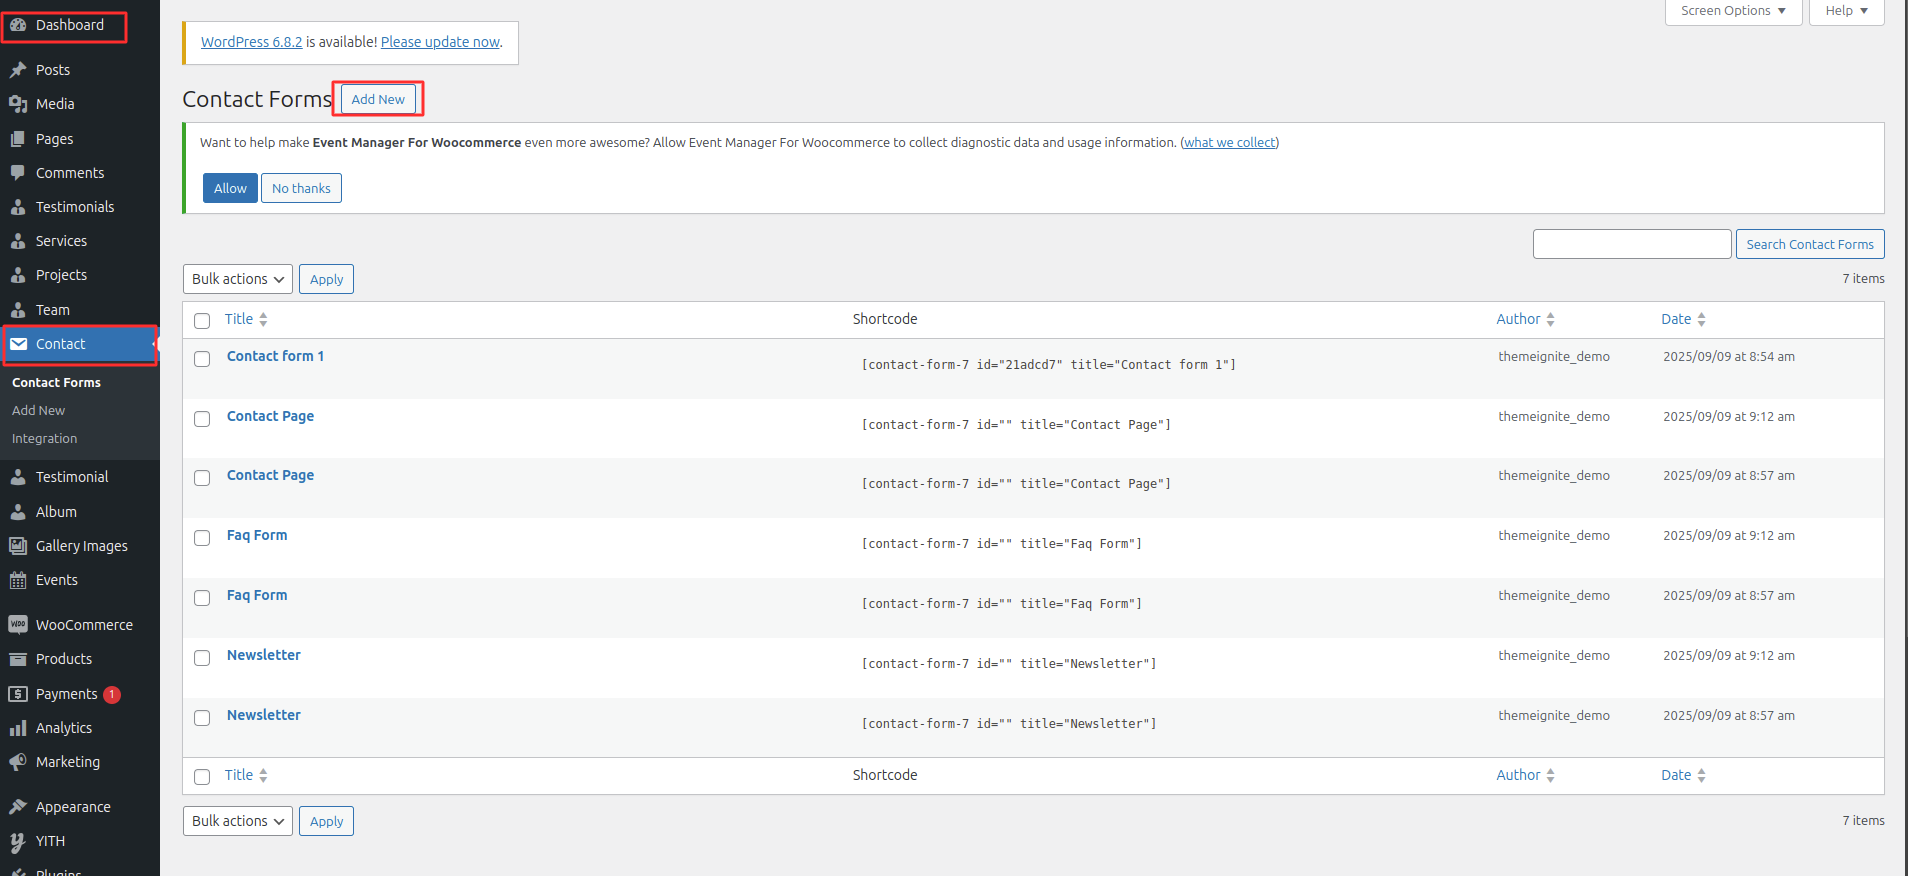Sort by Title in table footer
Screen dimensions: 1908x876
[246, 775]
